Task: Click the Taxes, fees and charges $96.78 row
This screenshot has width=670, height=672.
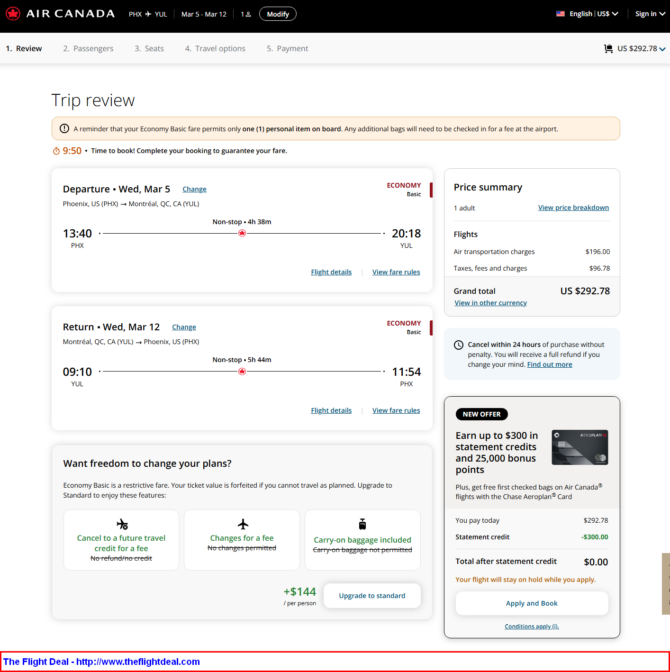Action: (532, 268)
